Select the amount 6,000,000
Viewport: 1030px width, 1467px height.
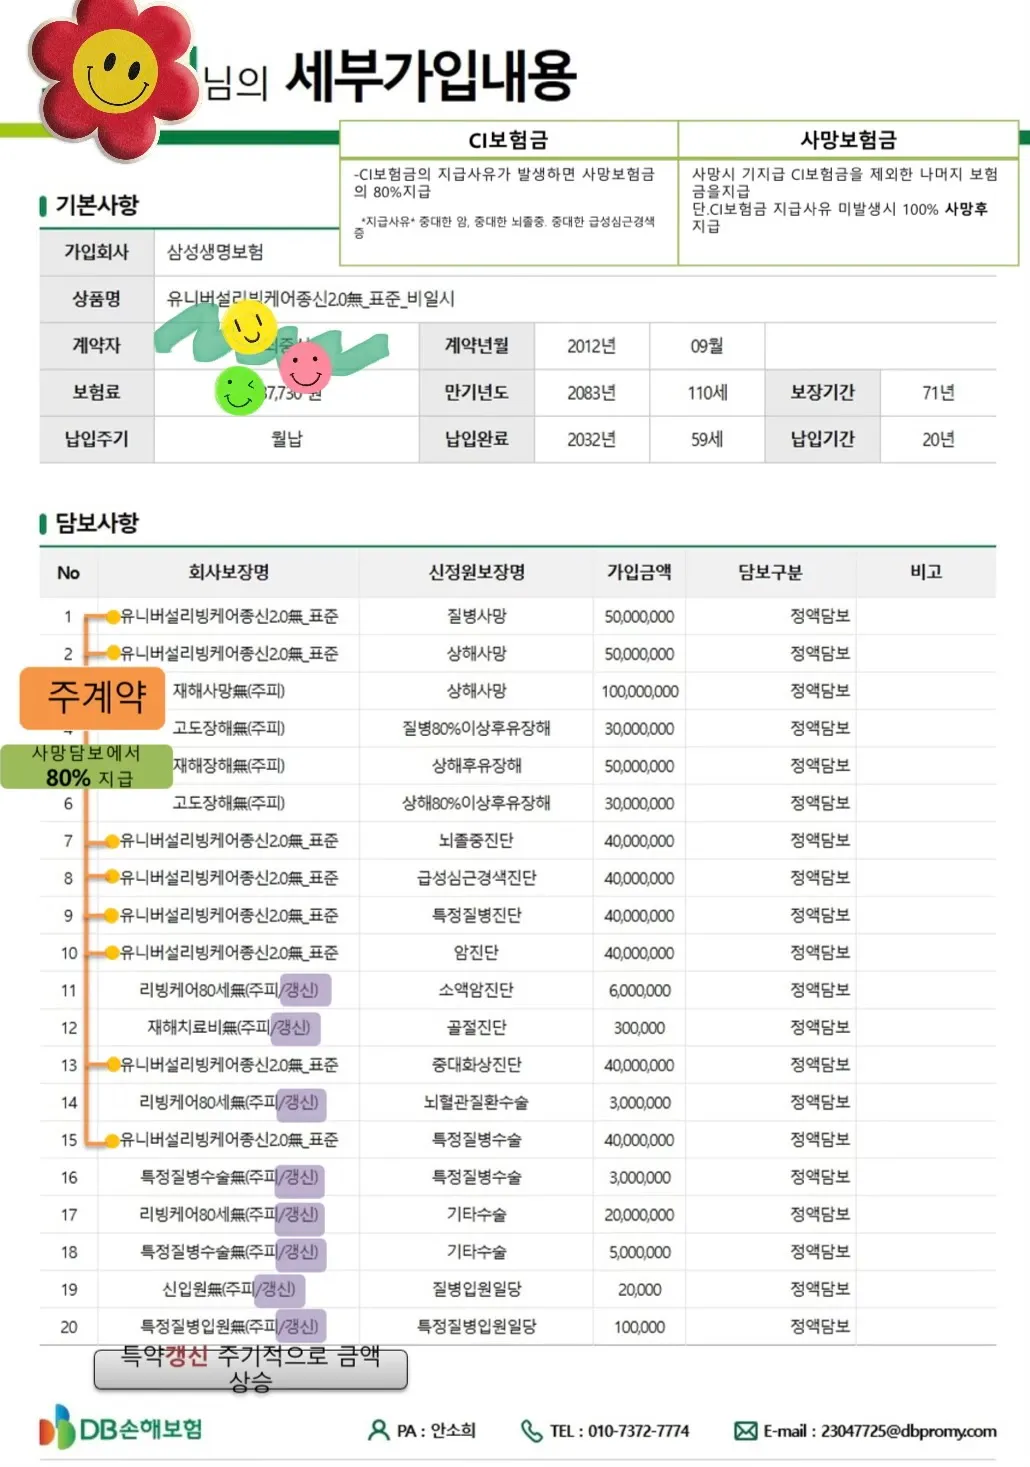point(640,990)
